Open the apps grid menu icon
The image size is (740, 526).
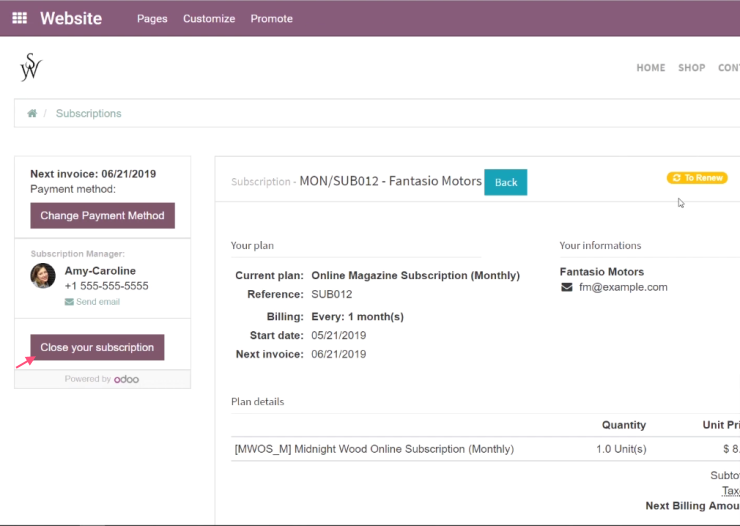pos(19,18)
